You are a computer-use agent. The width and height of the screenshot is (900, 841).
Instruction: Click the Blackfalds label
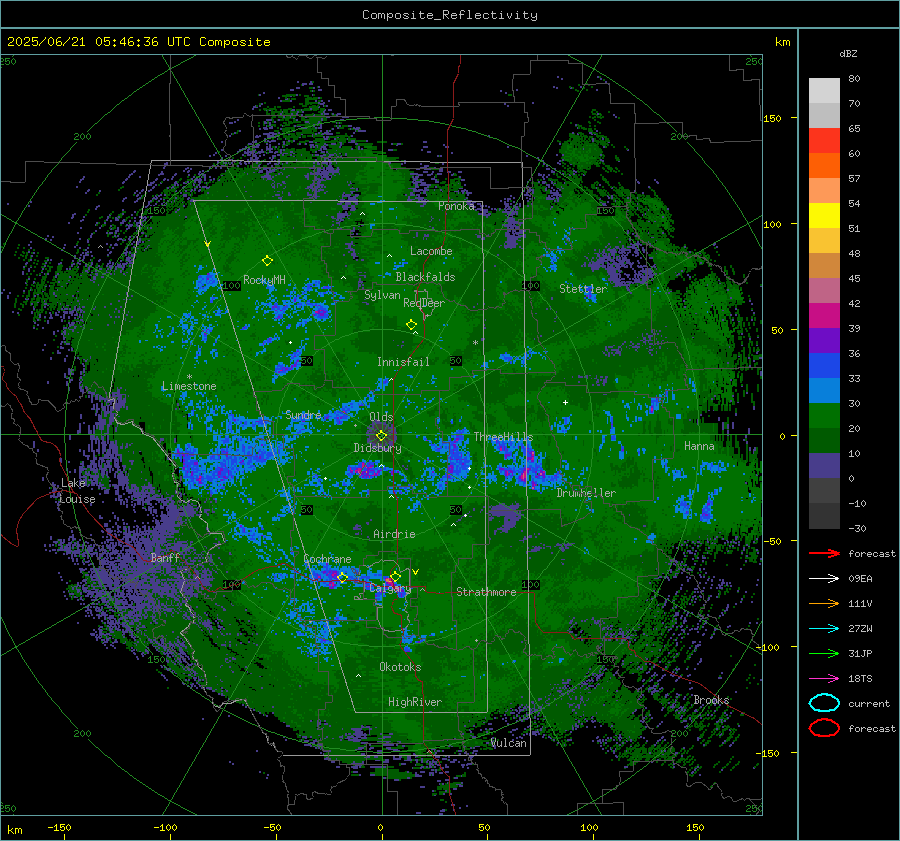coord(425,277)
